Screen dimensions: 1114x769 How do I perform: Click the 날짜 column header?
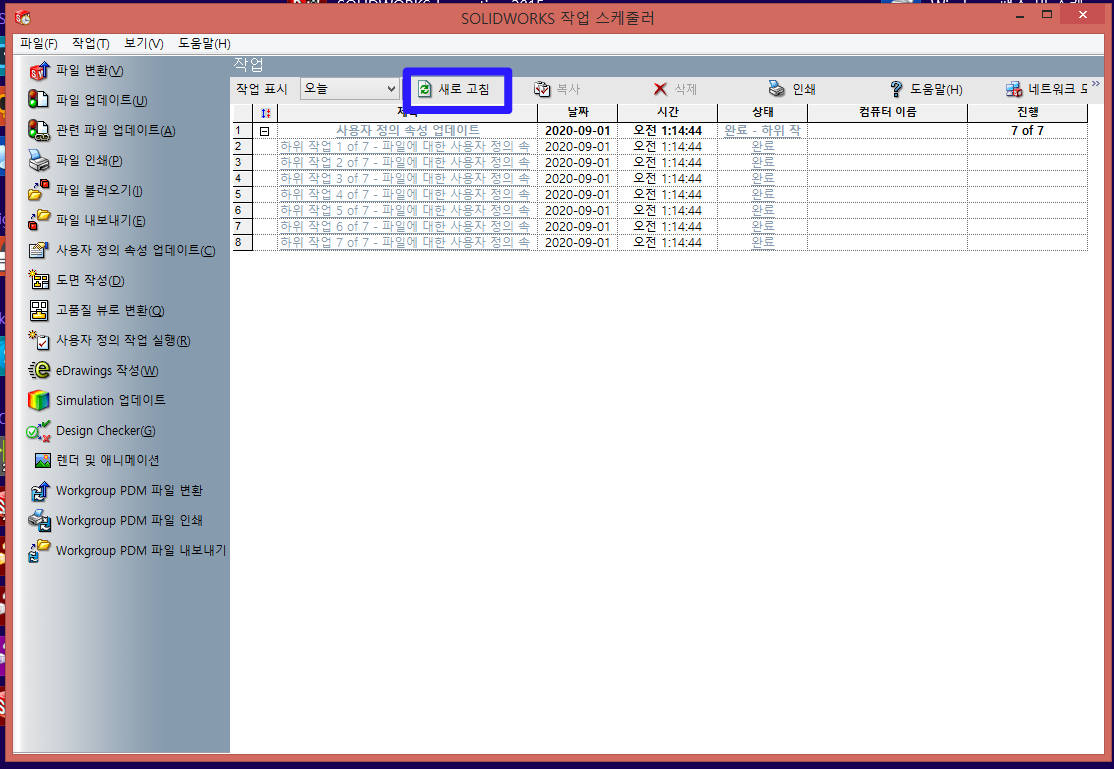(x=578, y=112)
